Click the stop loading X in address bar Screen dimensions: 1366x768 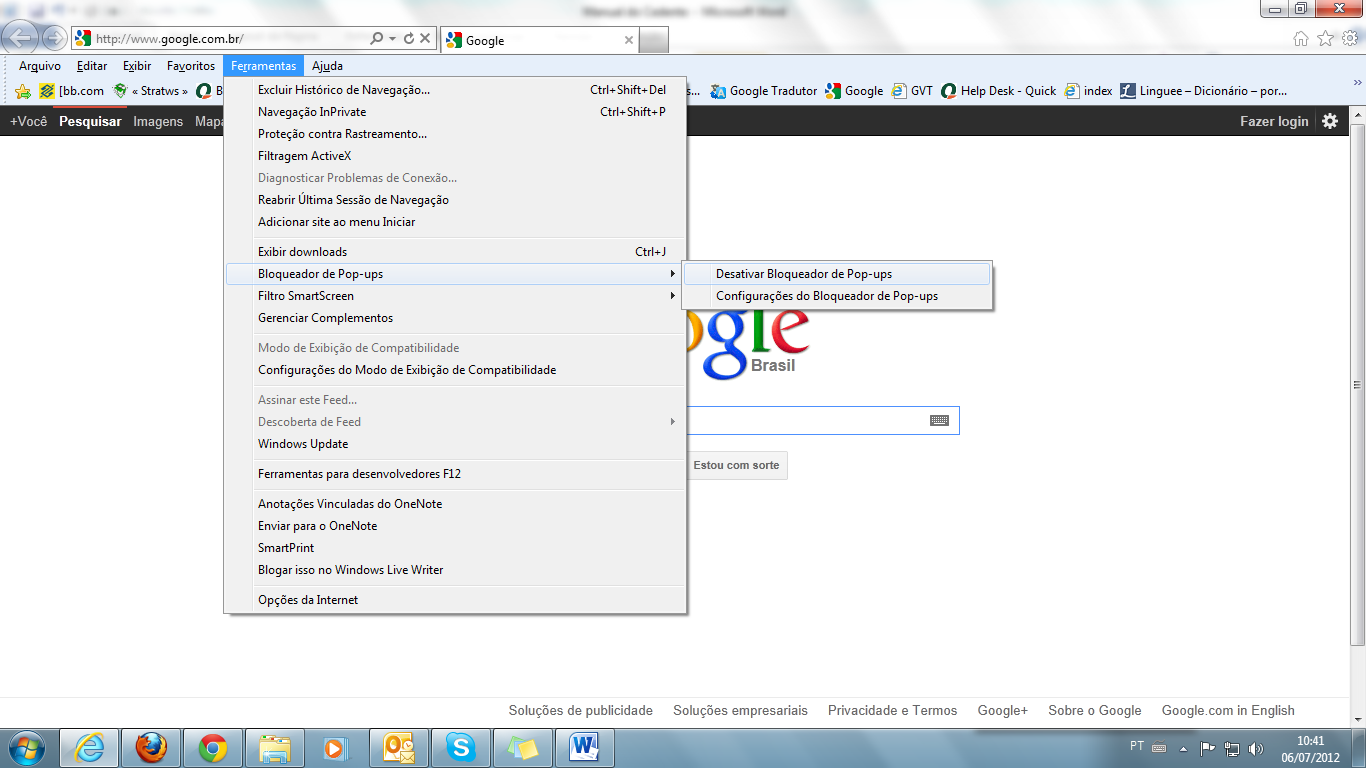coord(425,39)
